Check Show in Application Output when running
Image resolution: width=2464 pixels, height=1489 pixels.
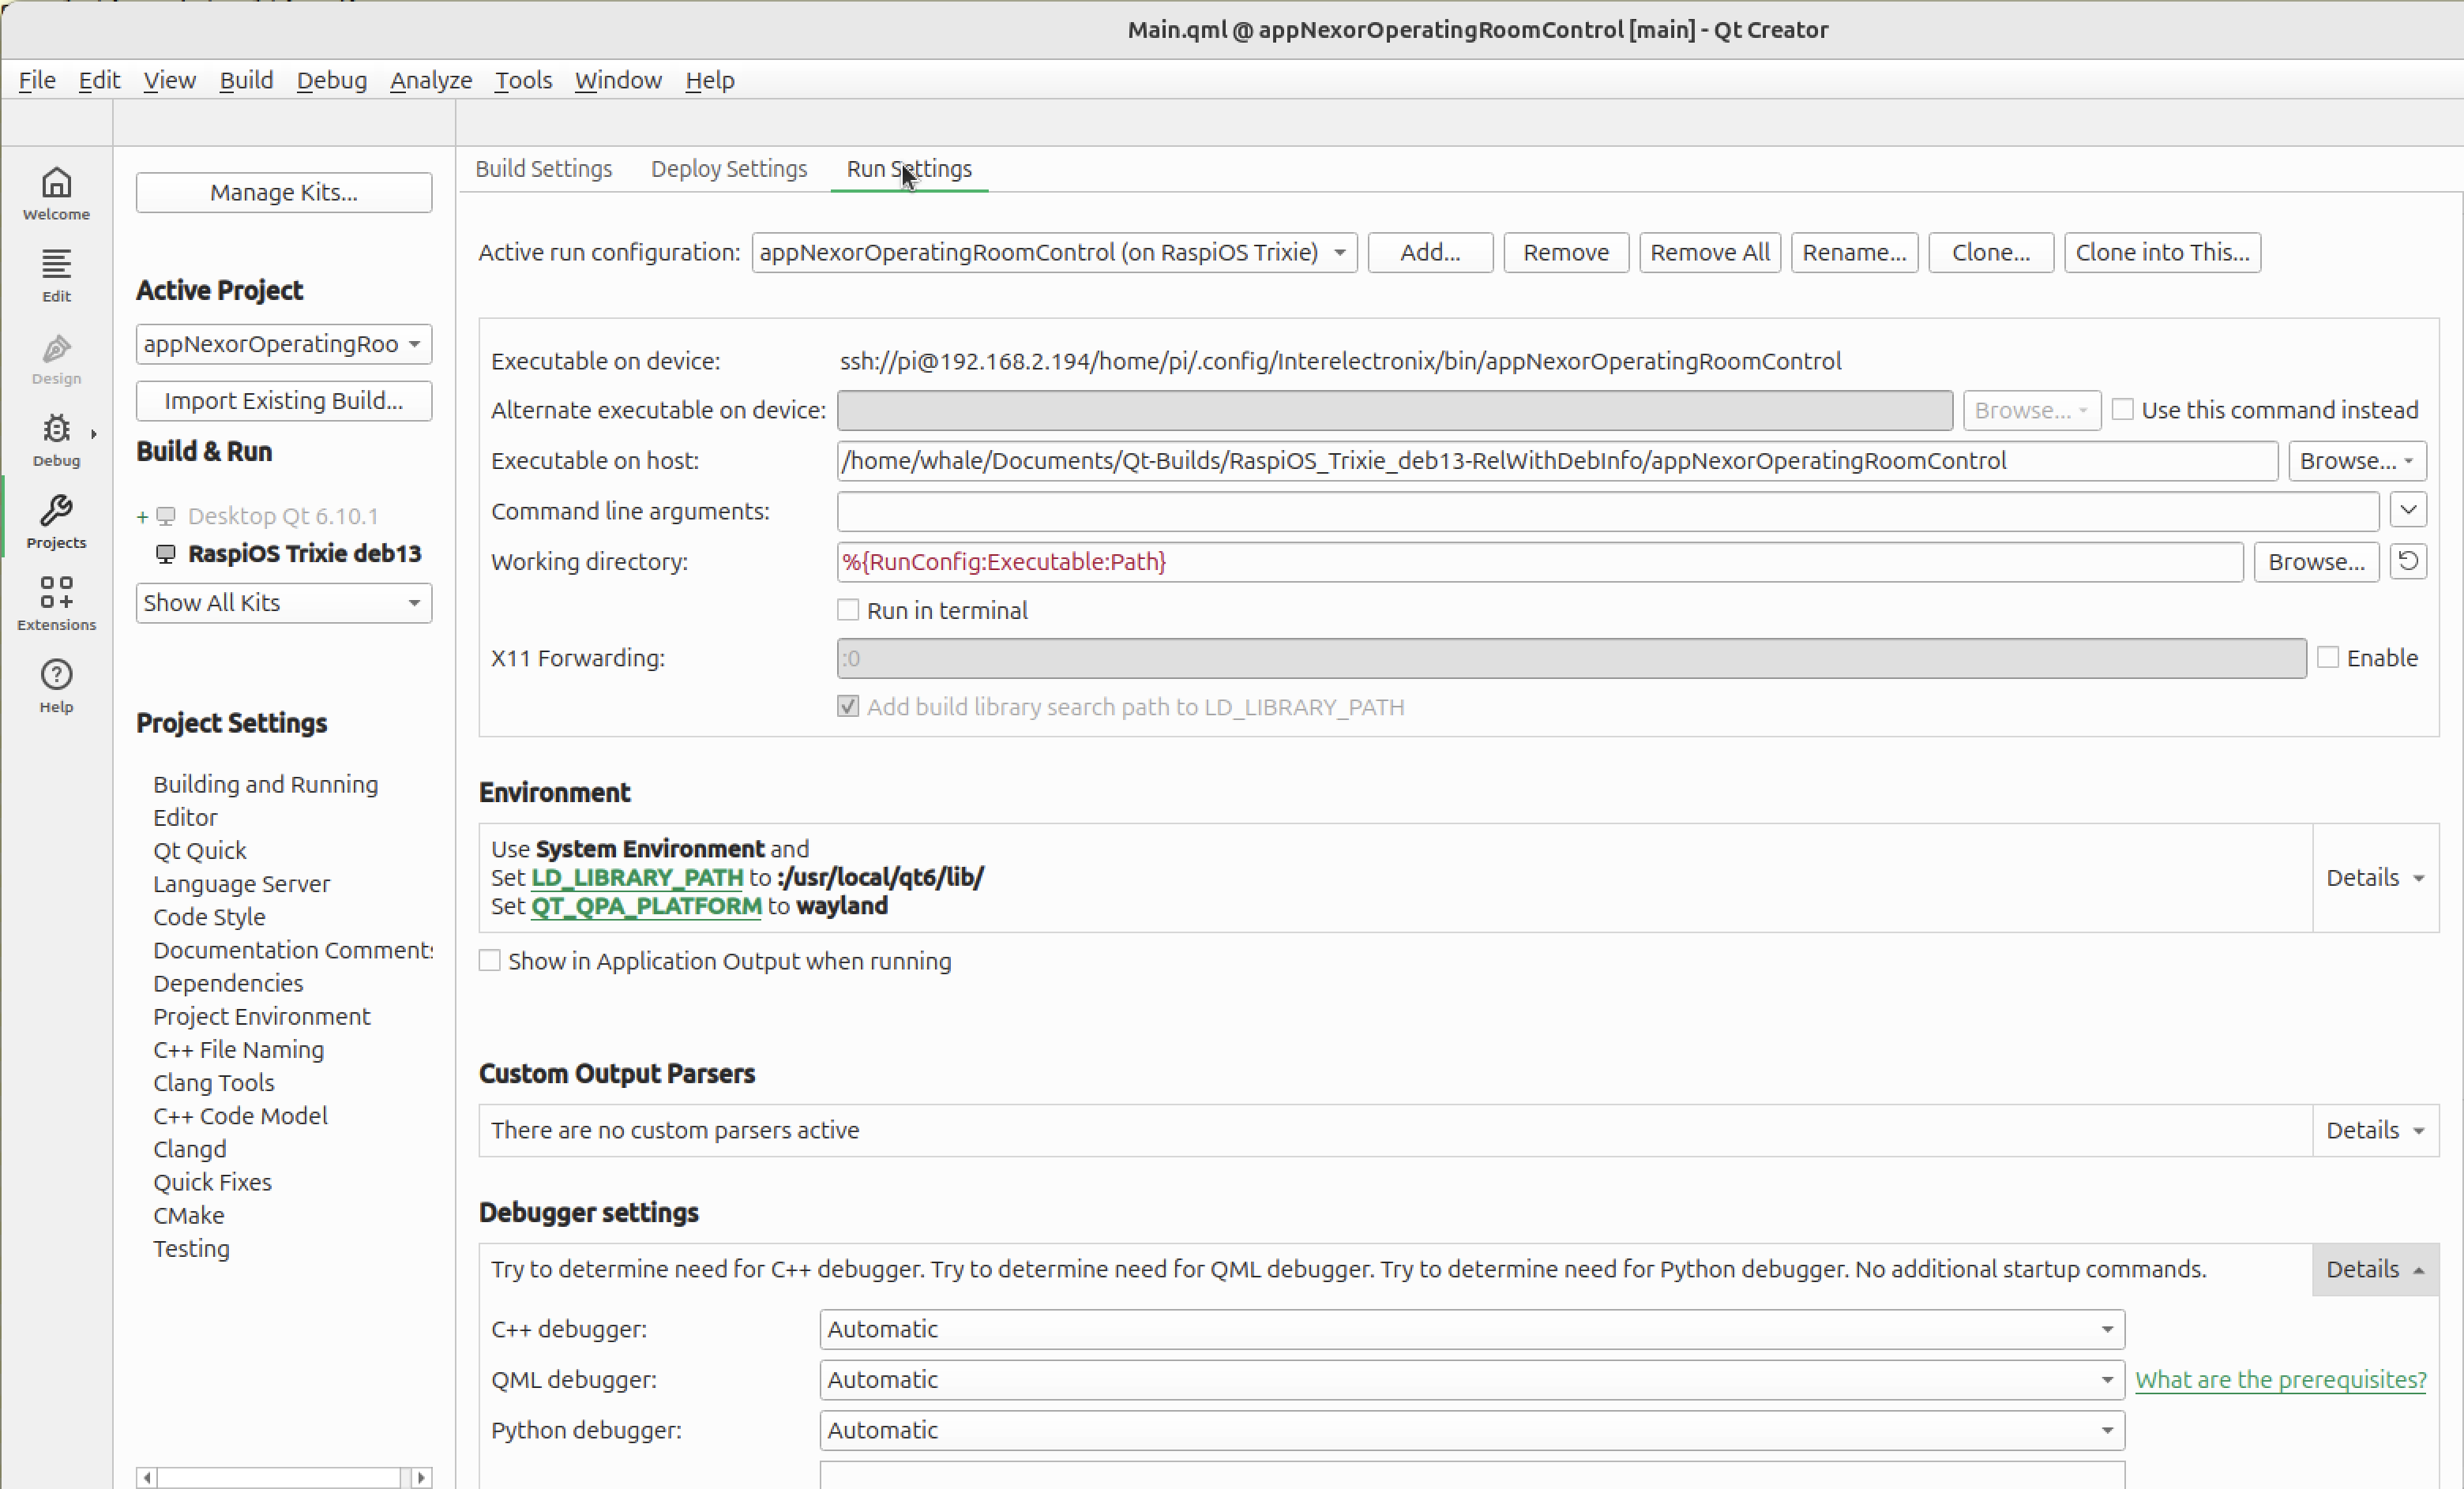point(489,961)
